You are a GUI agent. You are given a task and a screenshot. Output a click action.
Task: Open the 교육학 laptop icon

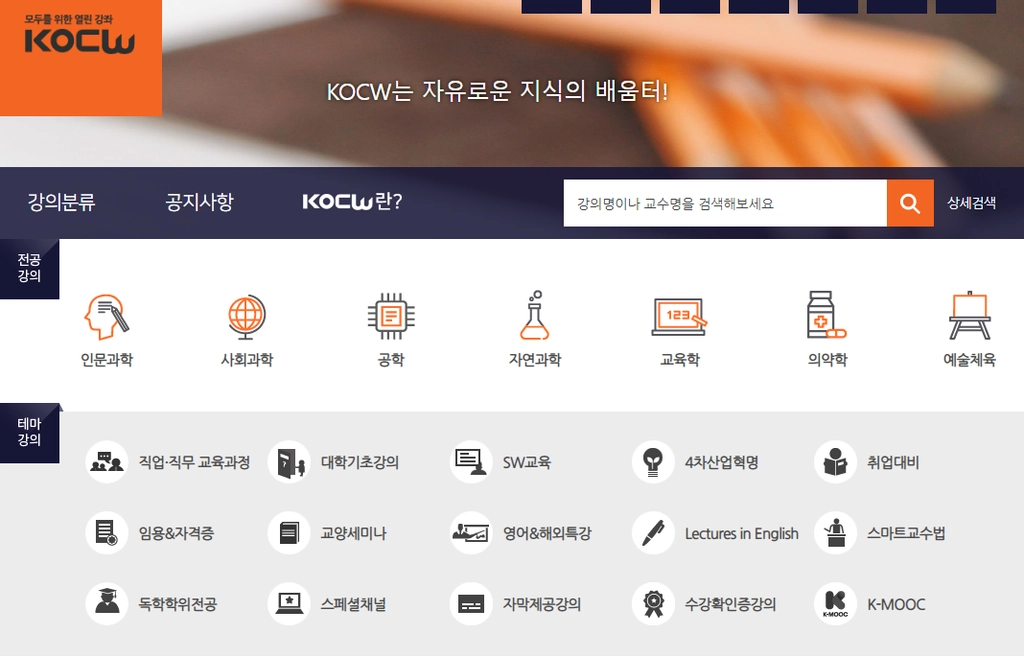[x=679, y=317]
